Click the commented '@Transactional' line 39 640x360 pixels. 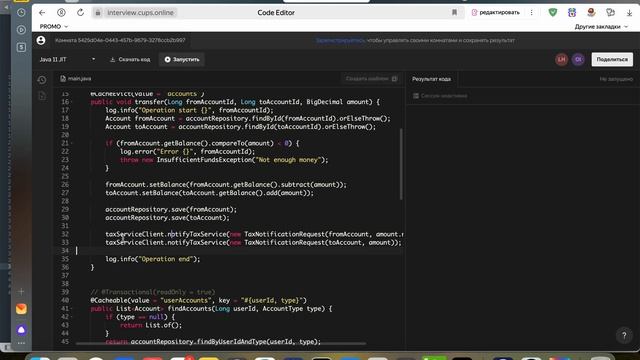(x=153, y=292)
